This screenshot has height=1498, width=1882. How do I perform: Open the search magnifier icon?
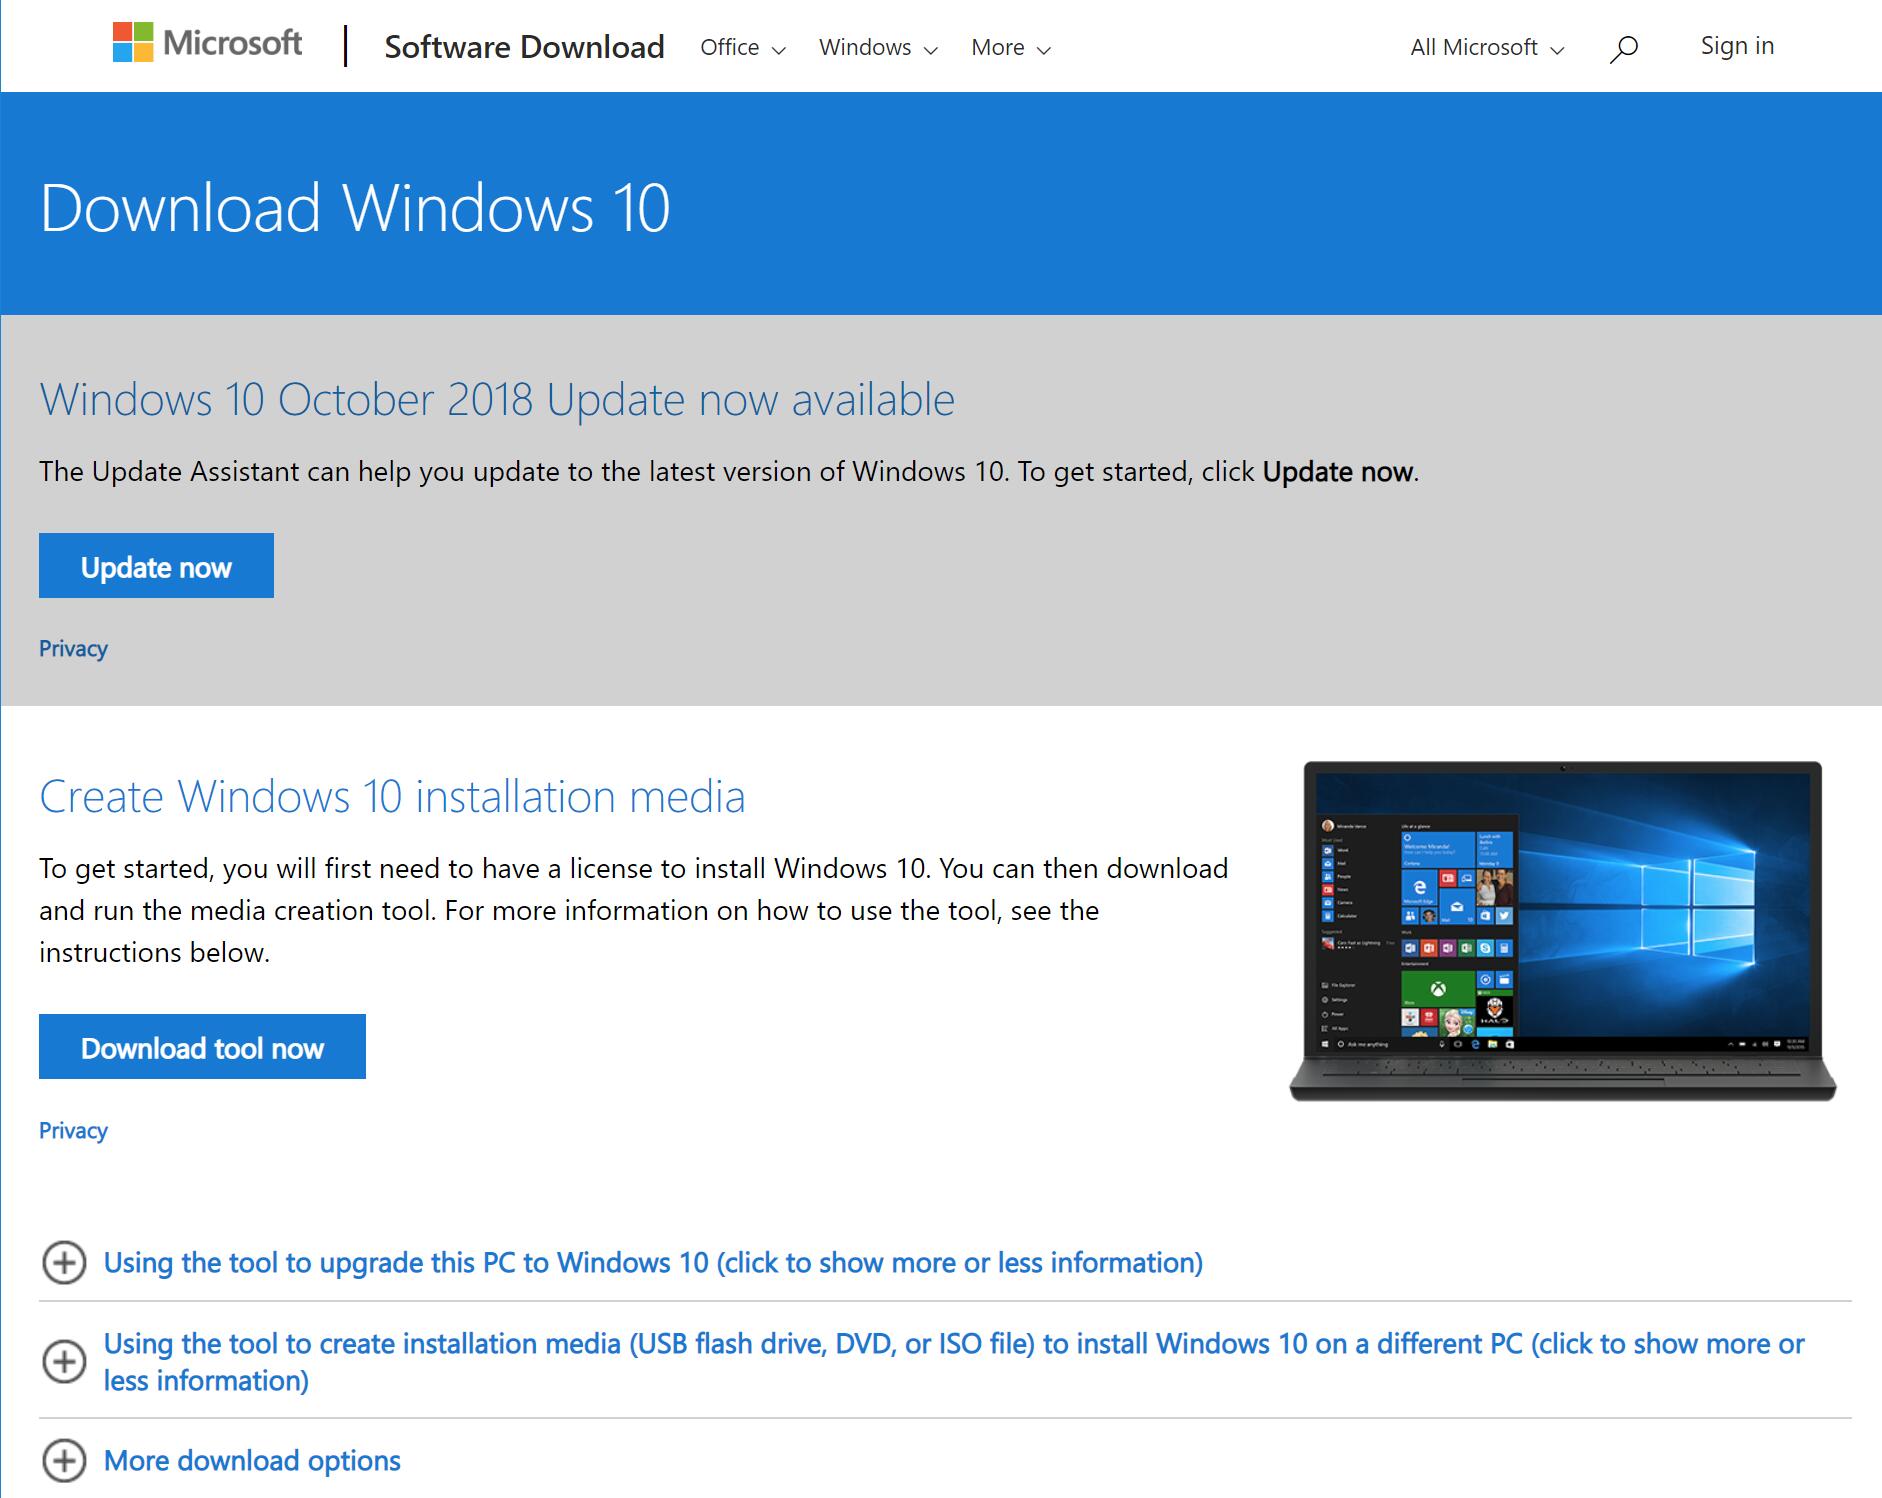coord(1624,48)
